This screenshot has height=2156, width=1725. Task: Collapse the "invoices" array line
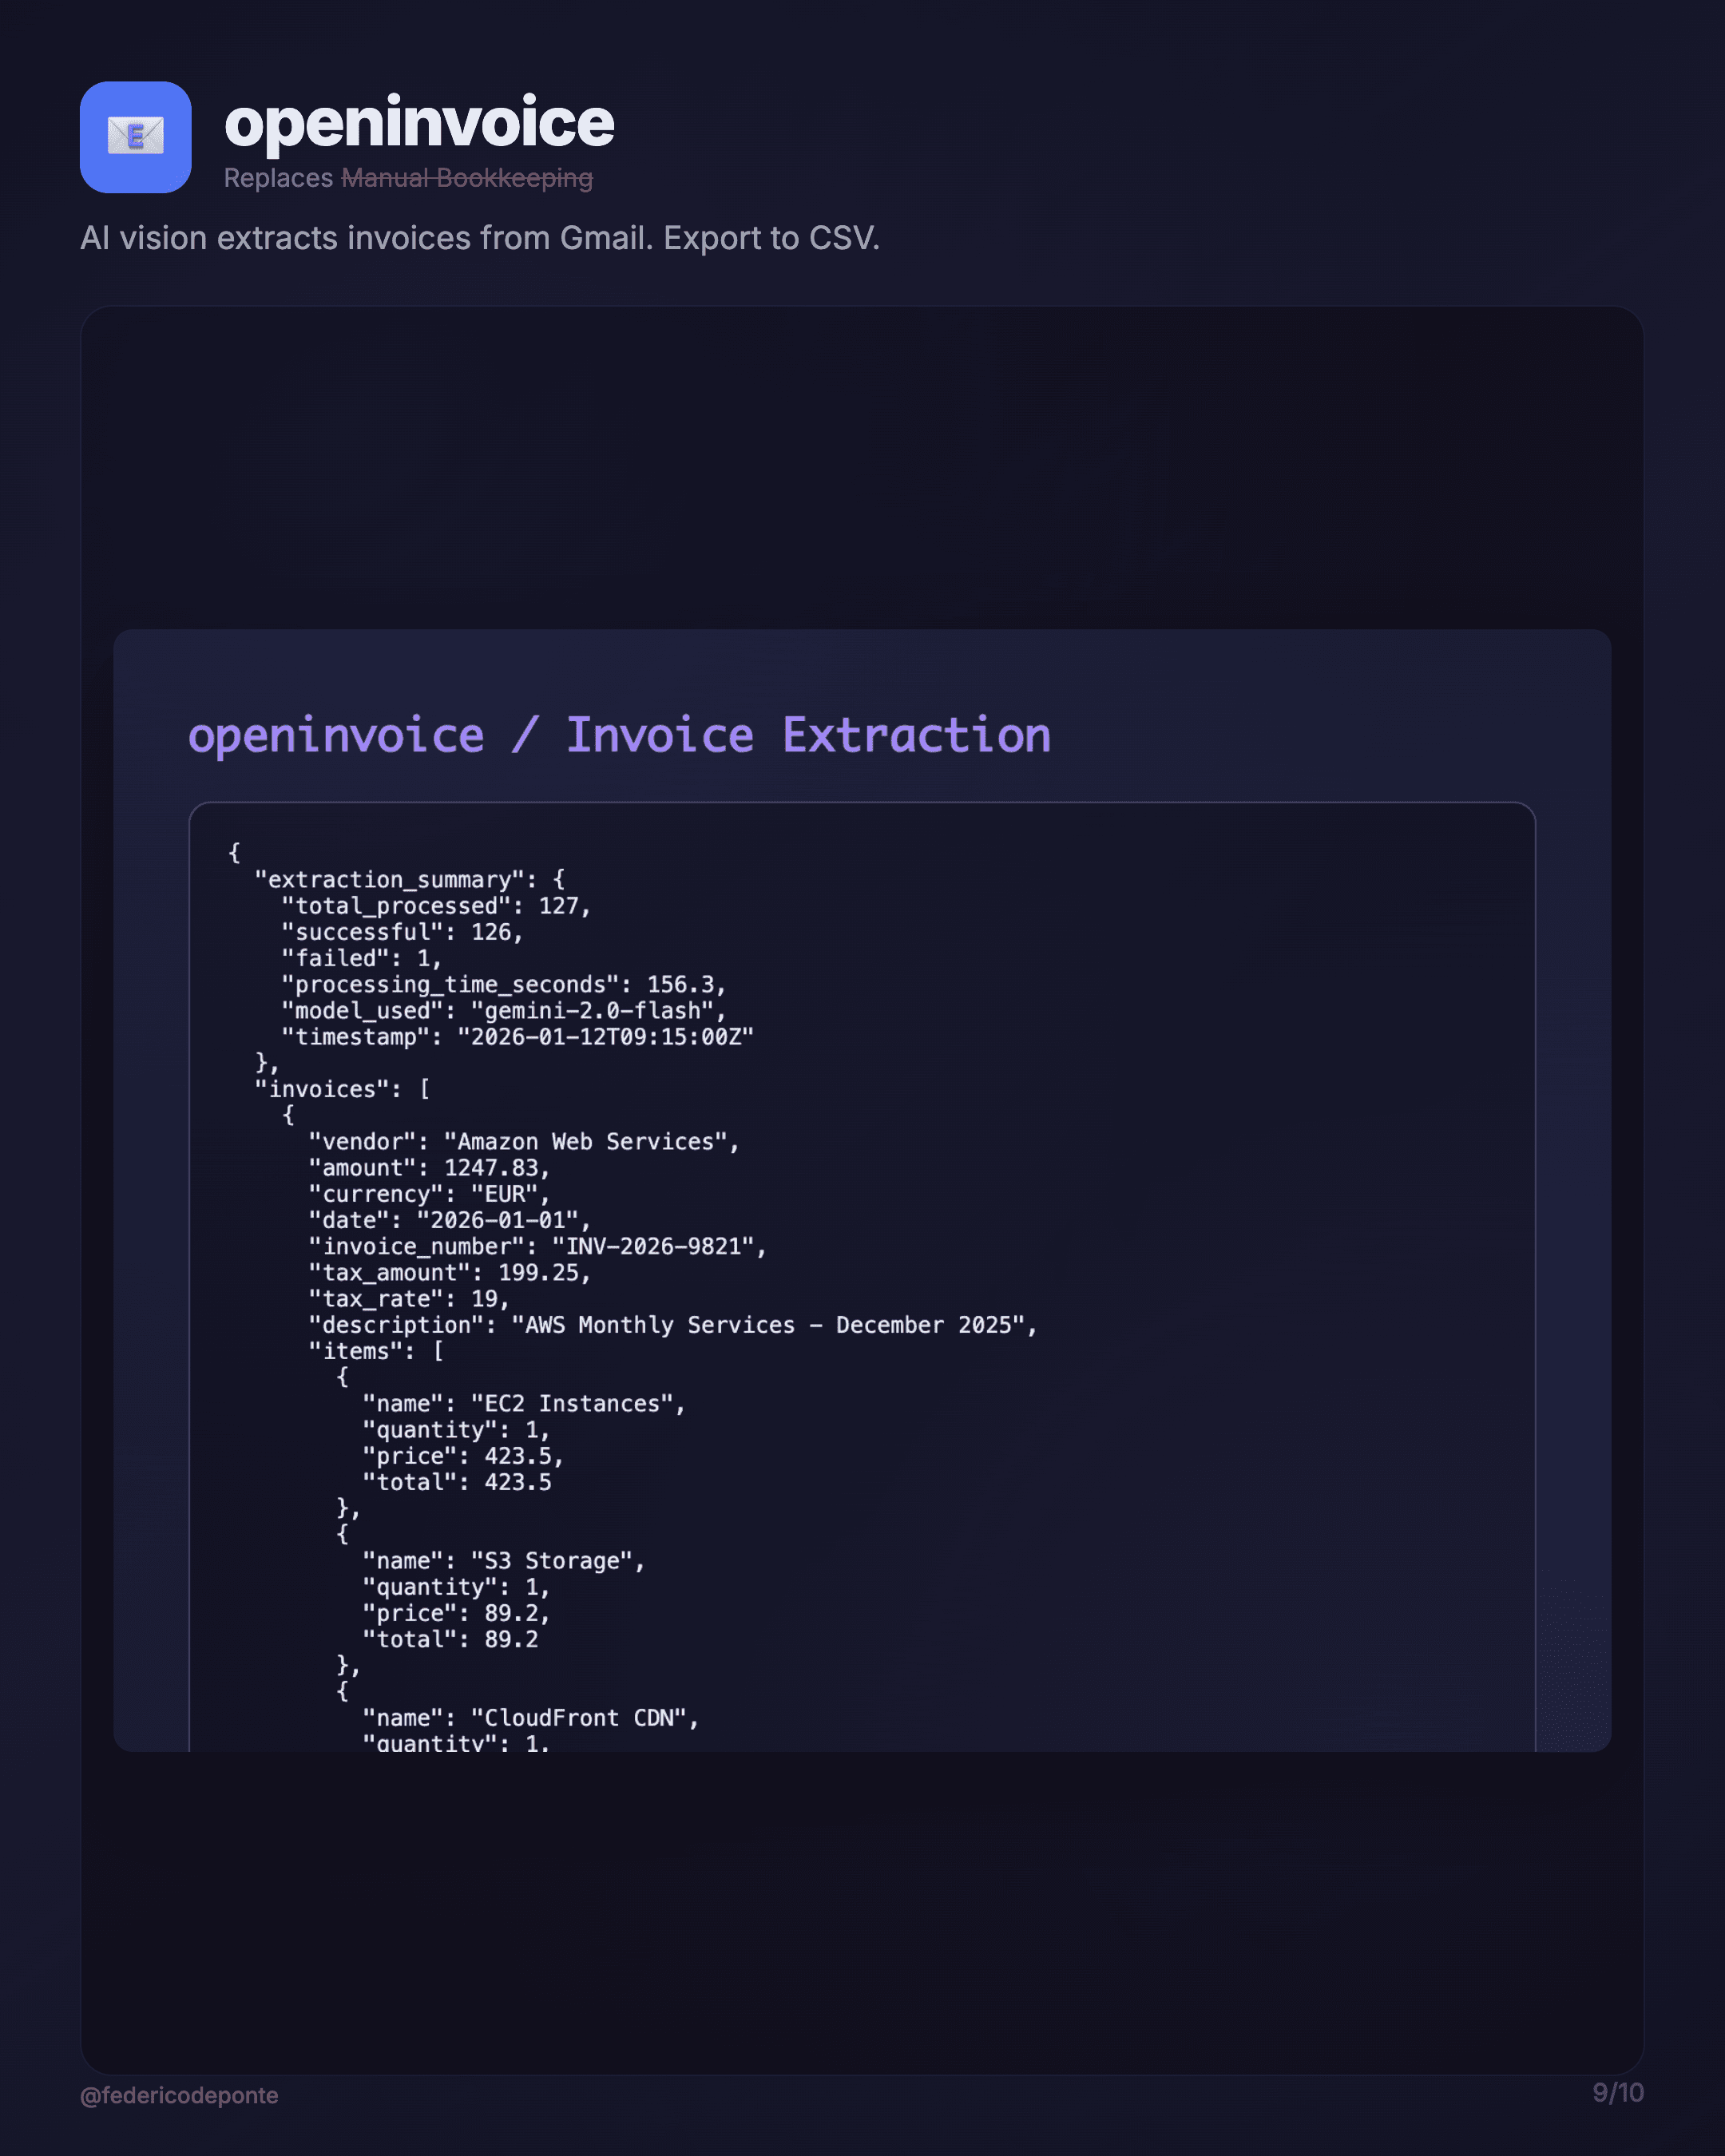[x=342, y=1088]
